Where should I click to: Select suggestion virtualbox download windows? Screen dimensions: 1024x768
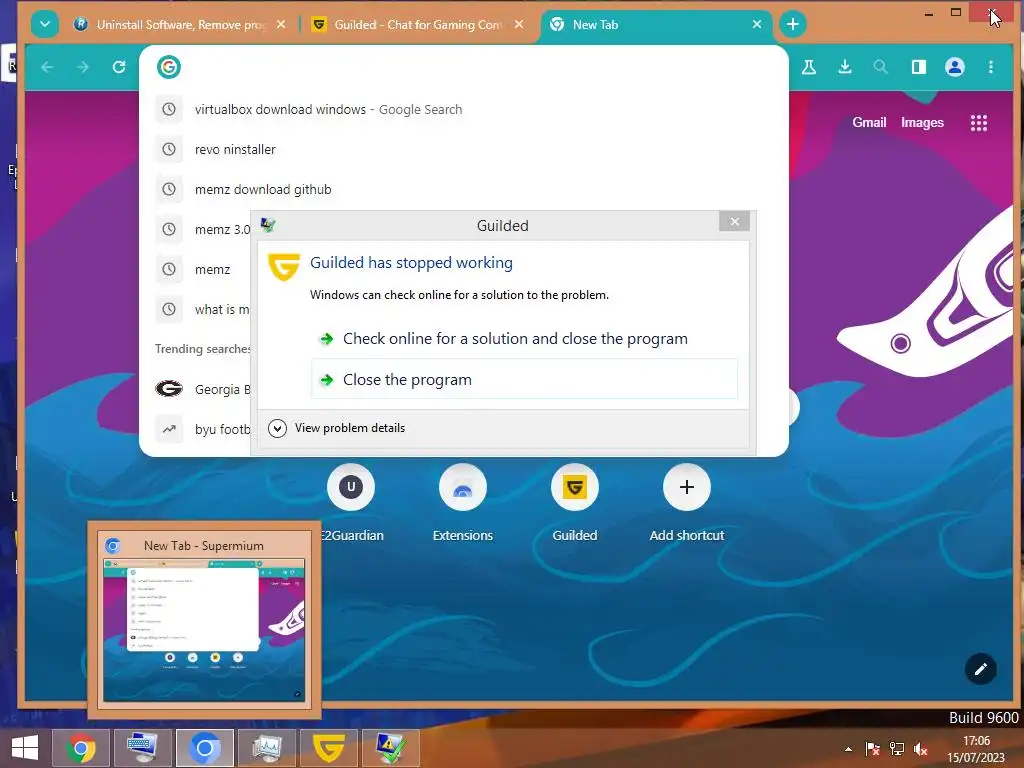[464, 109]
